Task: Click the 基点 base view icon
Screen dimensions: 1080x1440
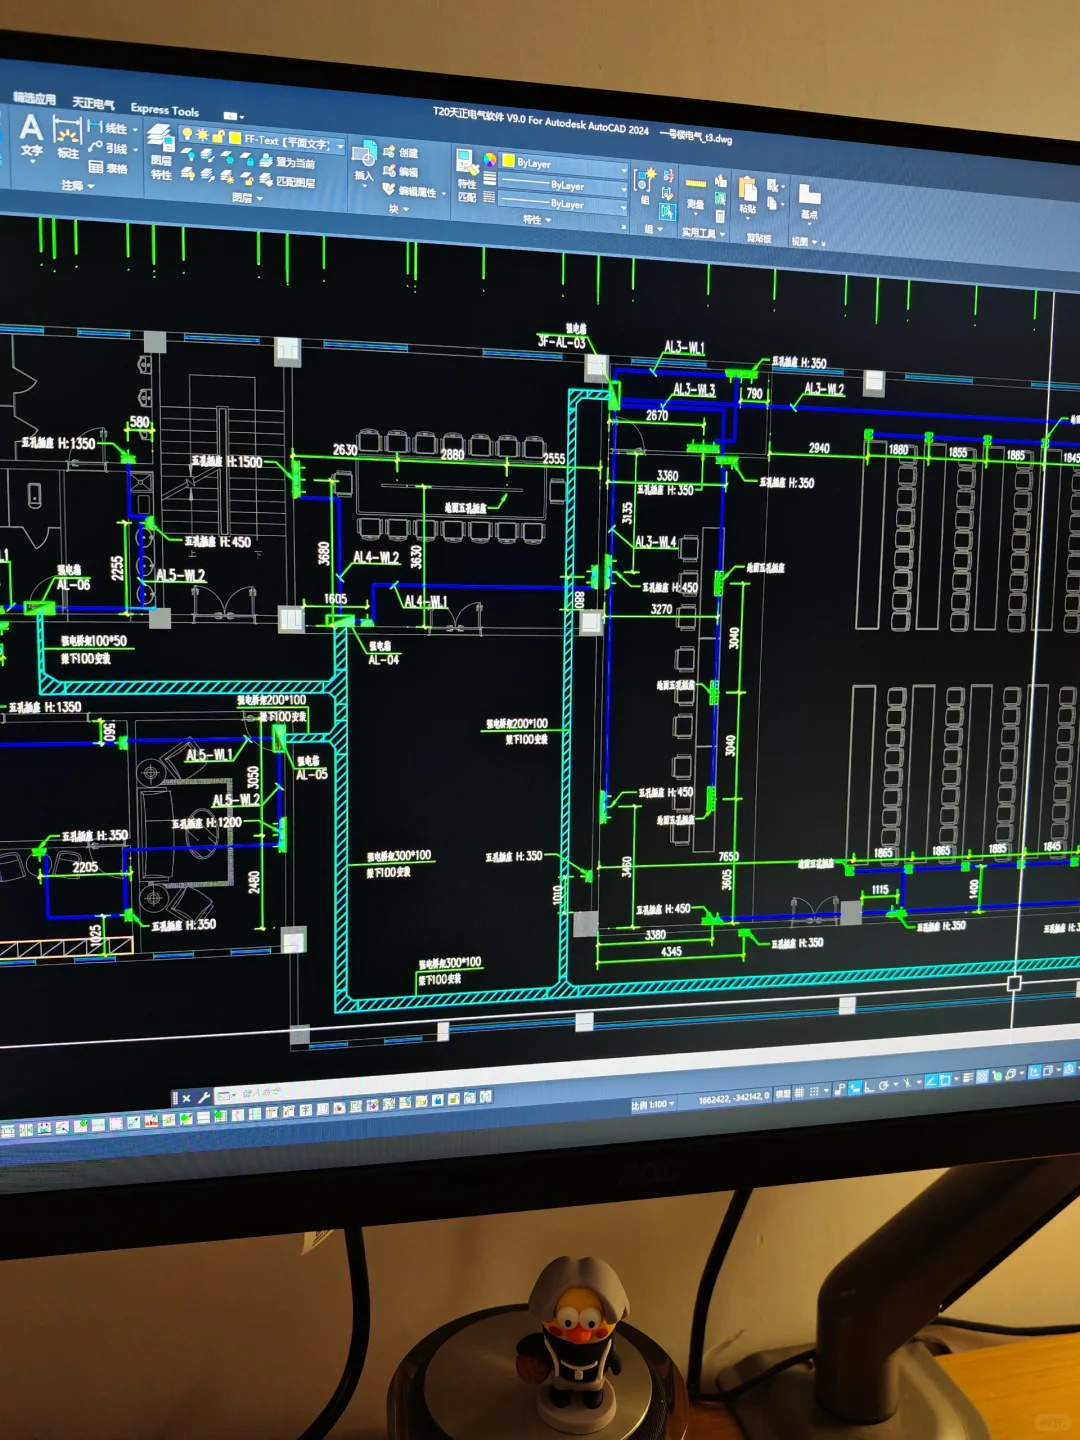Action: pyautogui.click(x=809, y=195)
